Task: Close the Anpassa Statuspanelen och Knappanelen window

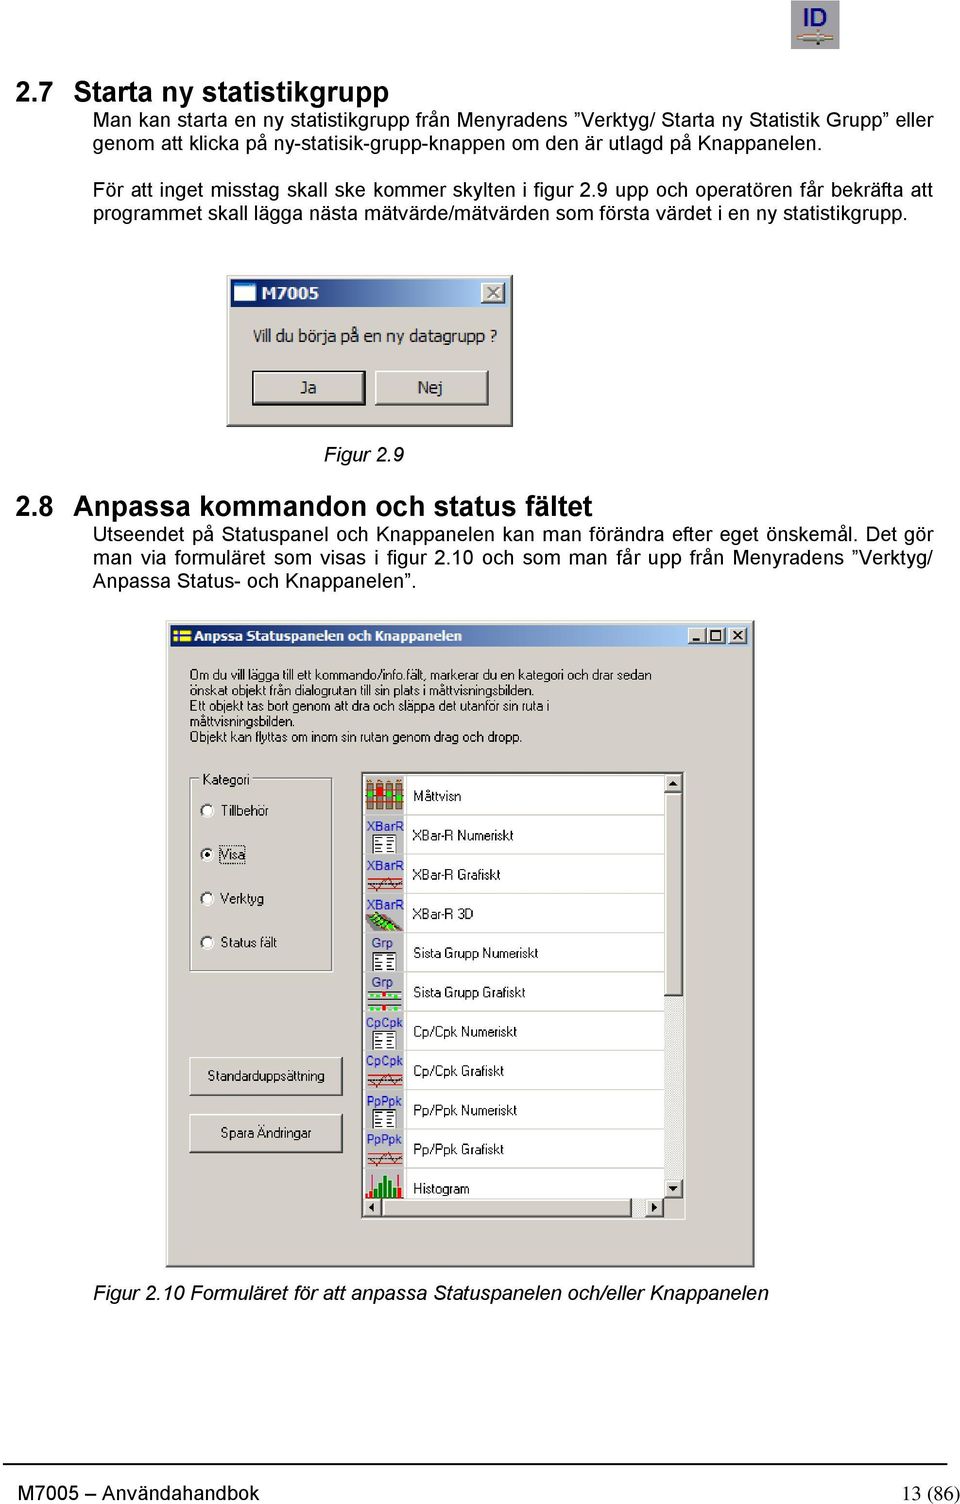Action: click(x=737, y=636)
